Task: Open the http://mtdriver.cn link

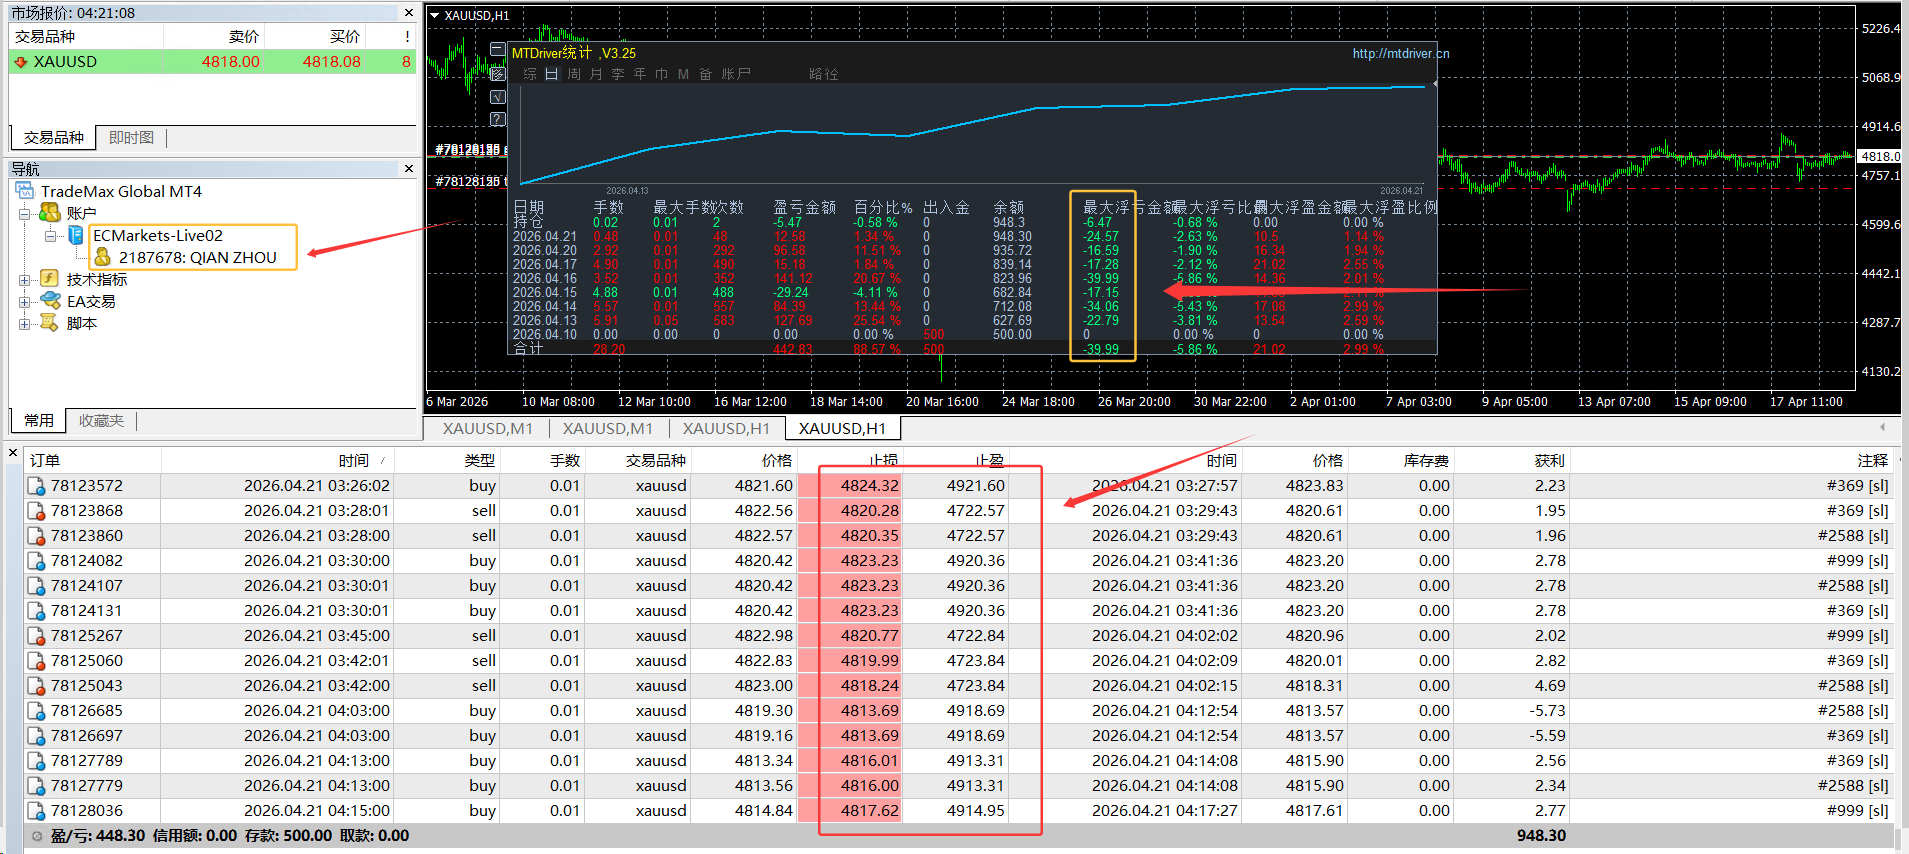Action: tap(1400, 54)
